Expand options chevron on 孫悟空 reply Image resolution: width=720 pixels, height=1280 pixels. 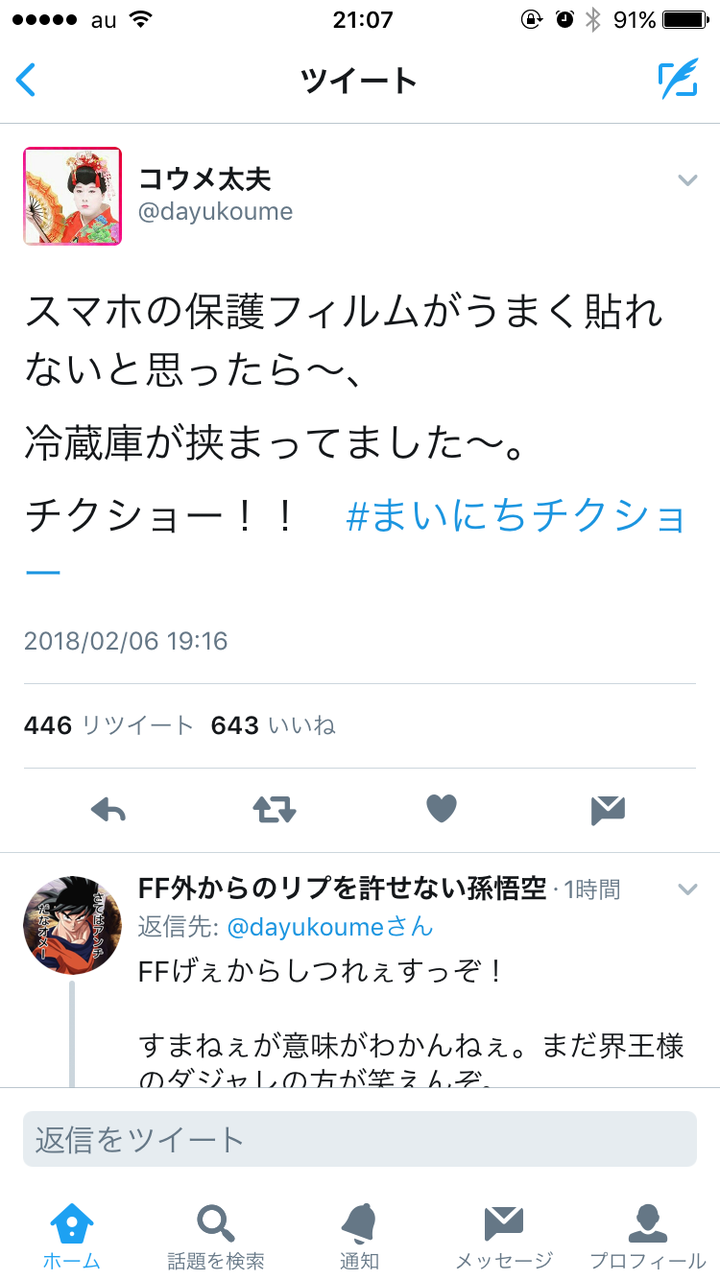(x=687, y=889)
